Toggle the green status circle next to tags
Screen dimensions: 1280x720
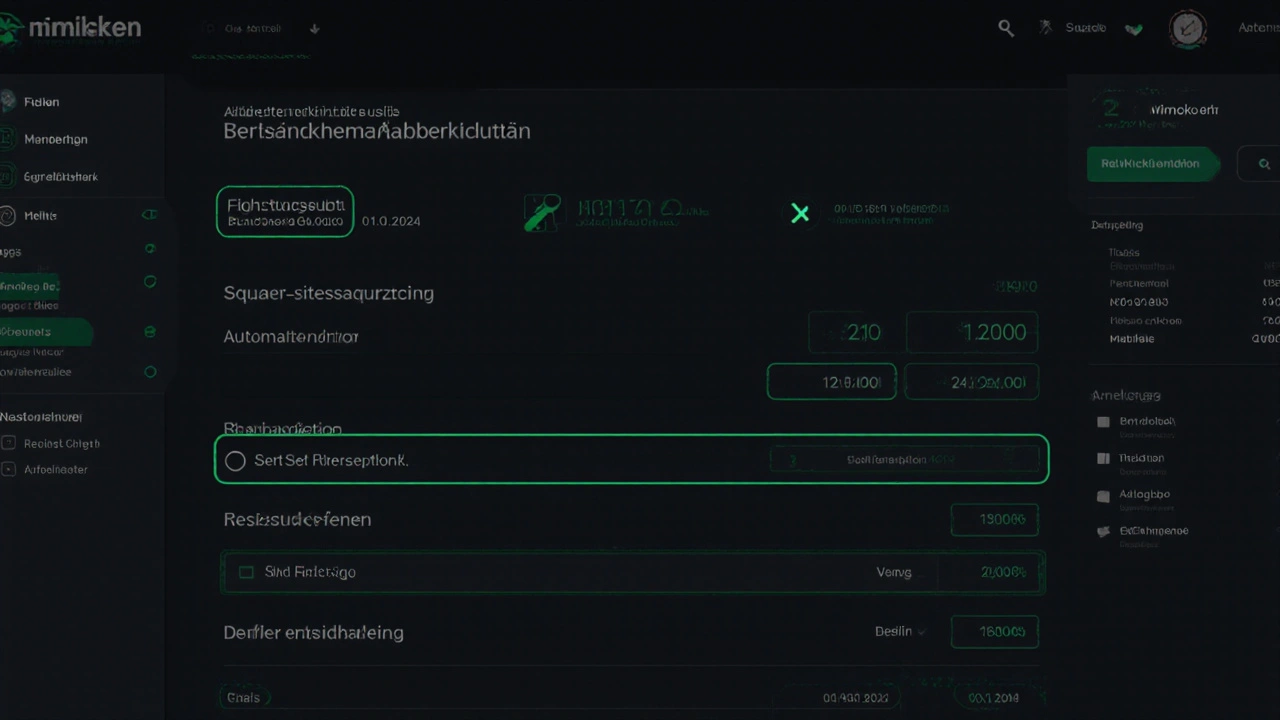150,248
